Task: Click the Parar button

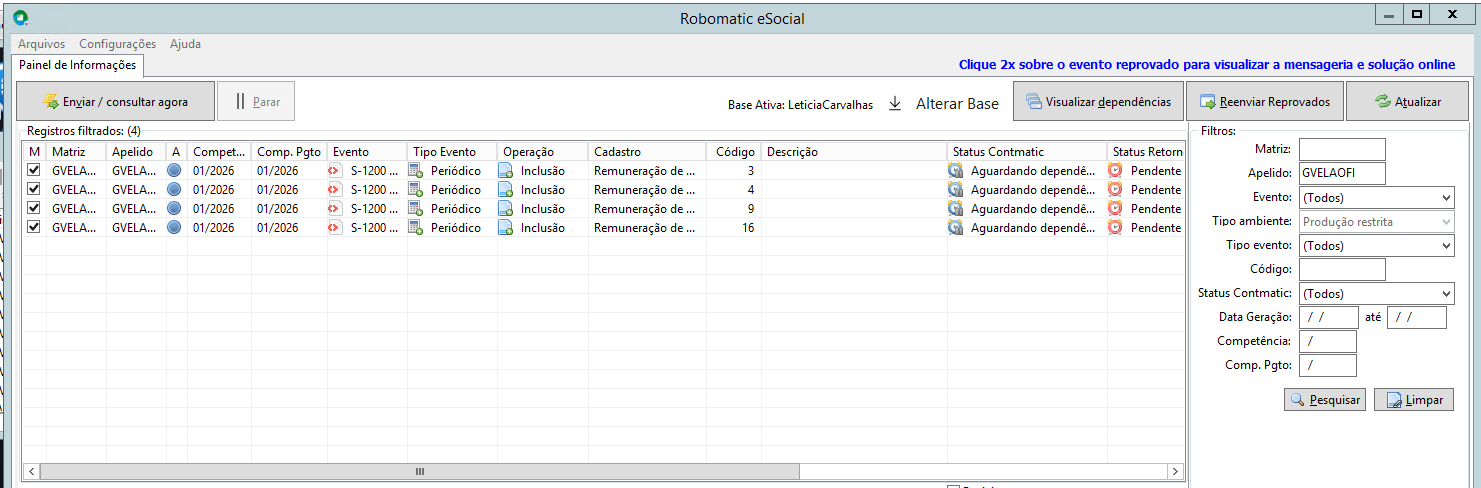Action: [256, 101]
